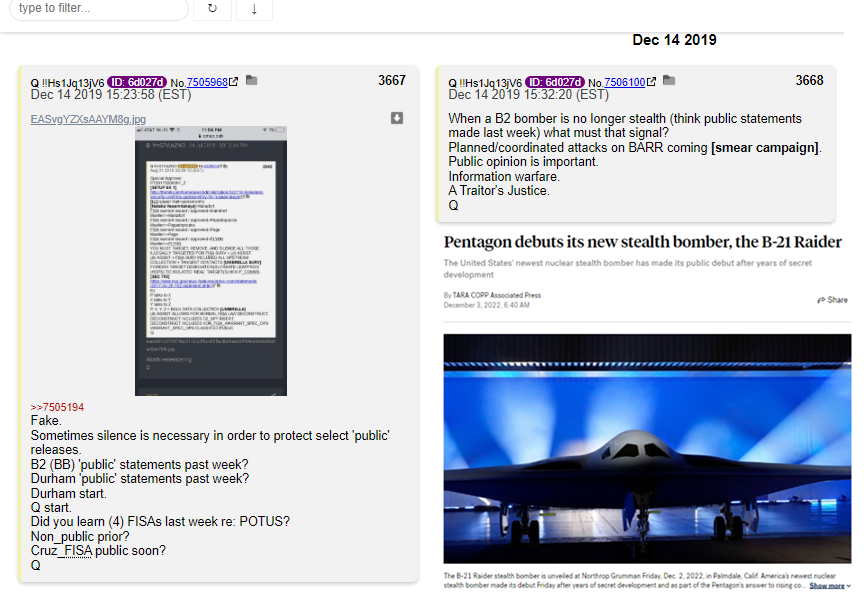Click the refresh arrow button beside filter
This screenshot has height=604, width=864.
tap(212, 9)
